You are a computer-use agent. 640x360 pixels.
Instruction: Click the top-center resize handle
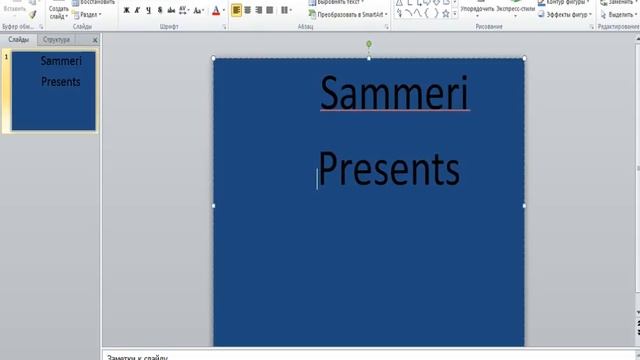pyautogui.click(x=369, y=58)
